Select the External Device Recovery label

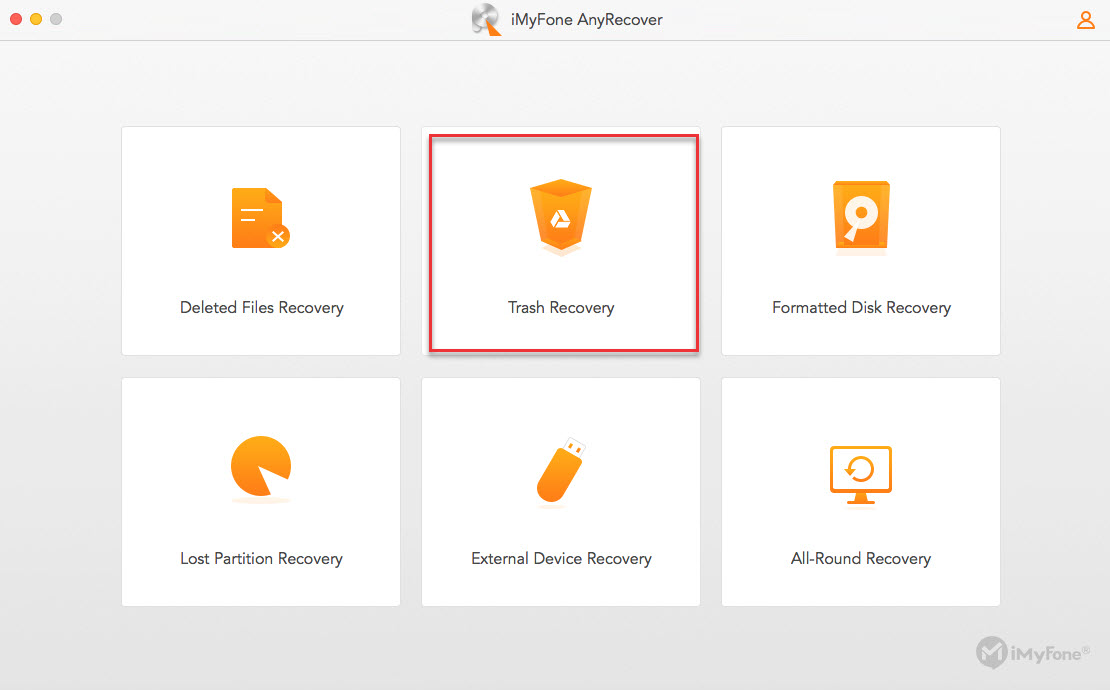coord(561,558)
